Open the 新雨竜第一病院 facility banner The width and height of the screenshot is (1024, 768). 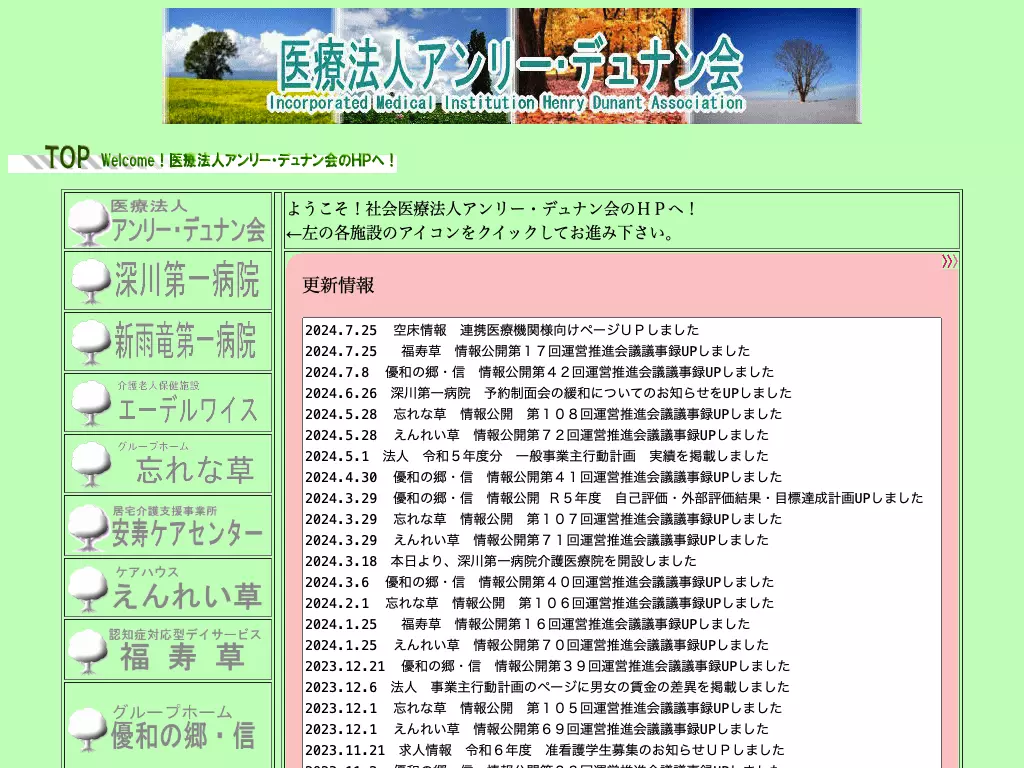click(x=168, y=342)
